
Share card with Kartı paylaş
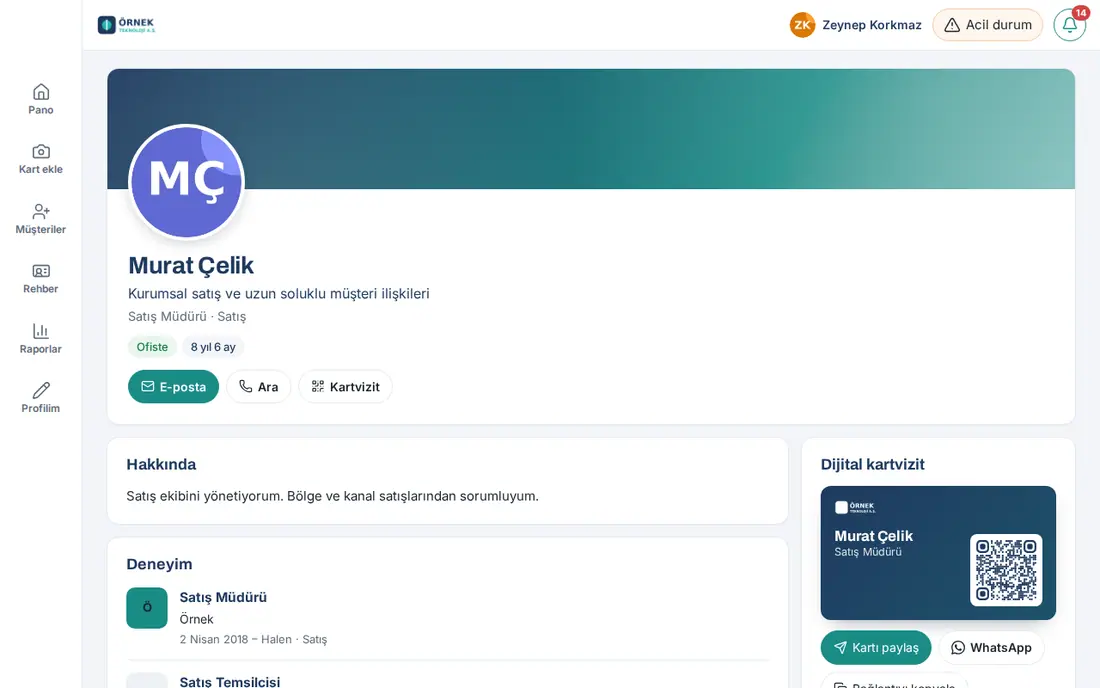876,647
